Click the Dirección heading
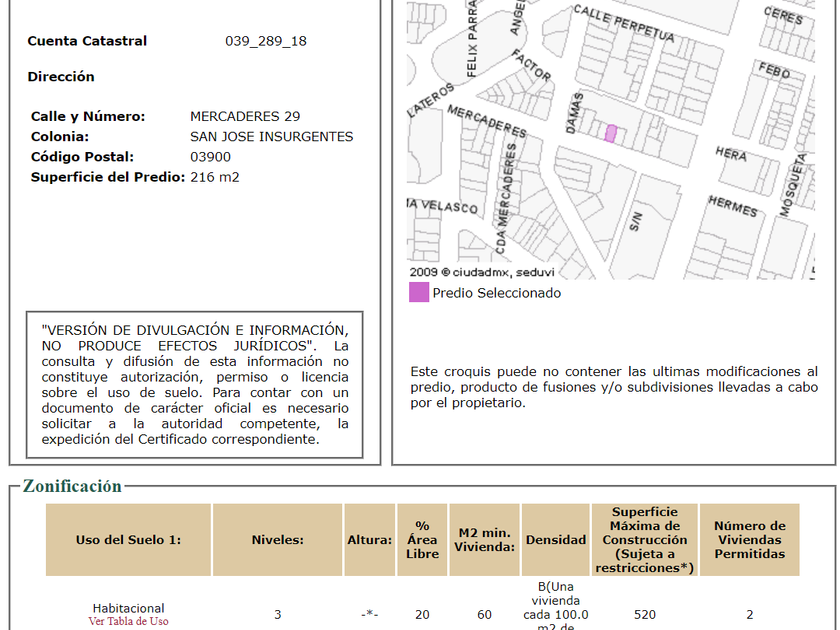This screenshot has width=840, height=630. (x=61, y=77)
